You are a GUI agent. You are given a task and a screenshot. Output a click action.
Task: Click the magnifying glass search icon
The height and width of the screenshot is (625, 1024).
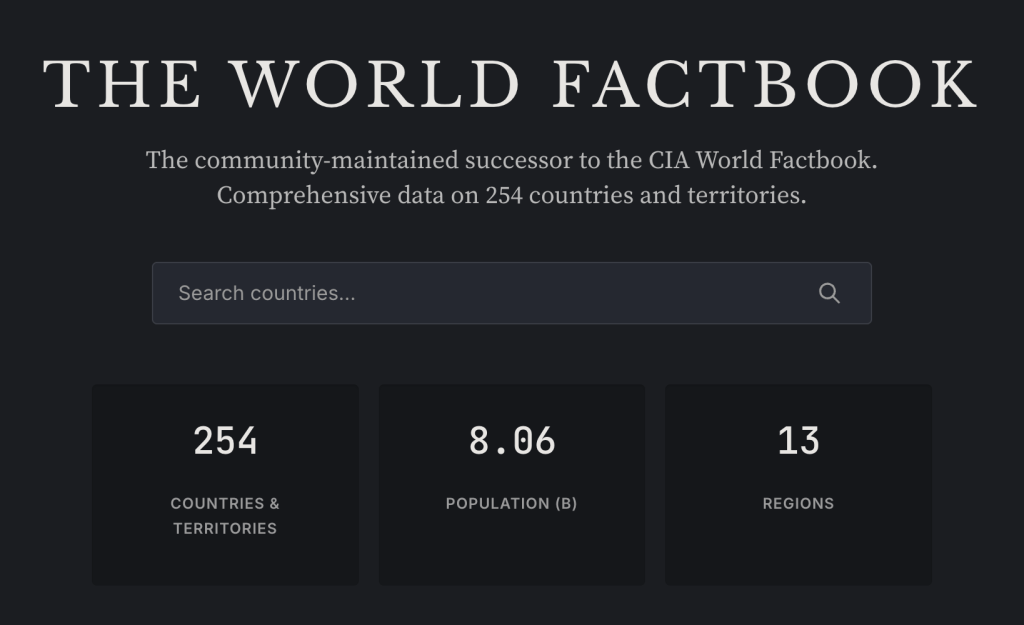pos(829,293)
